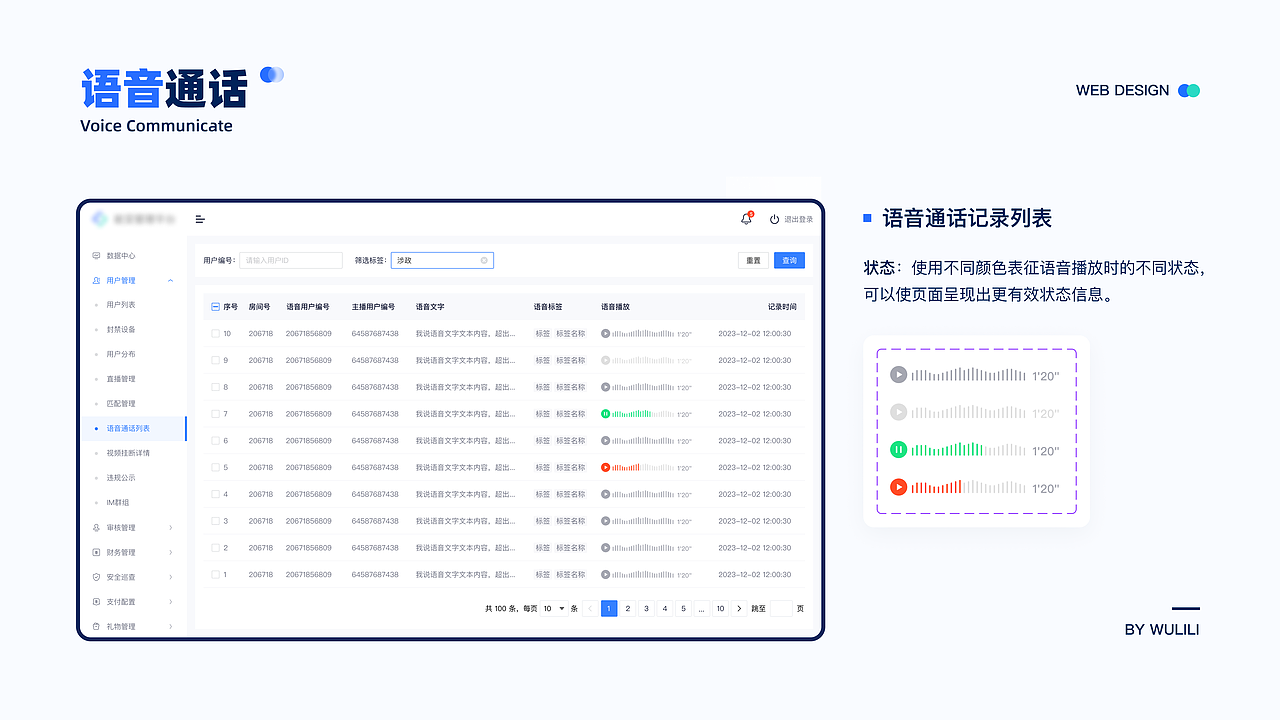Click the 礼物管理 sidebar icon

[96, 627]
